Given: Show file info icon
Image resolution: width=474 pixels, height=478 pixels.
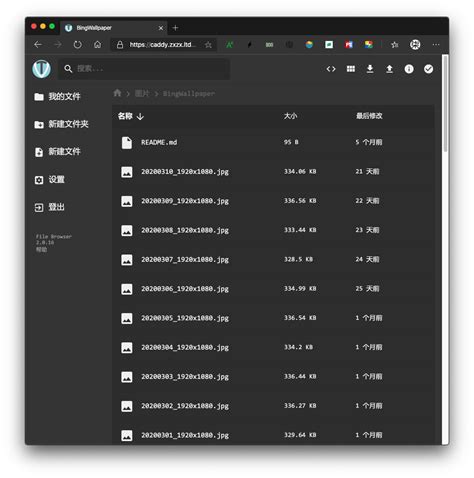Looking at the screenshot, I should click(409, 69).
